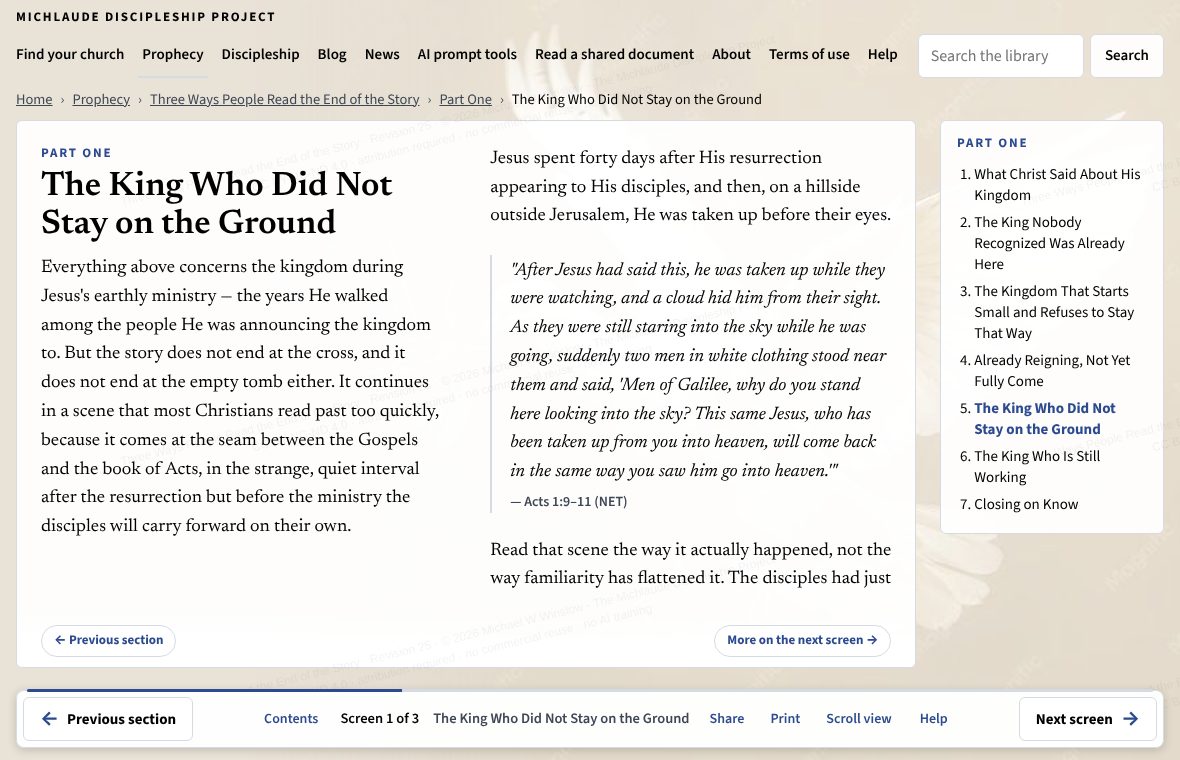Open The King Nobody Recognized section
Viewport: 1180px width, 760px height.
coord(1050,243)
